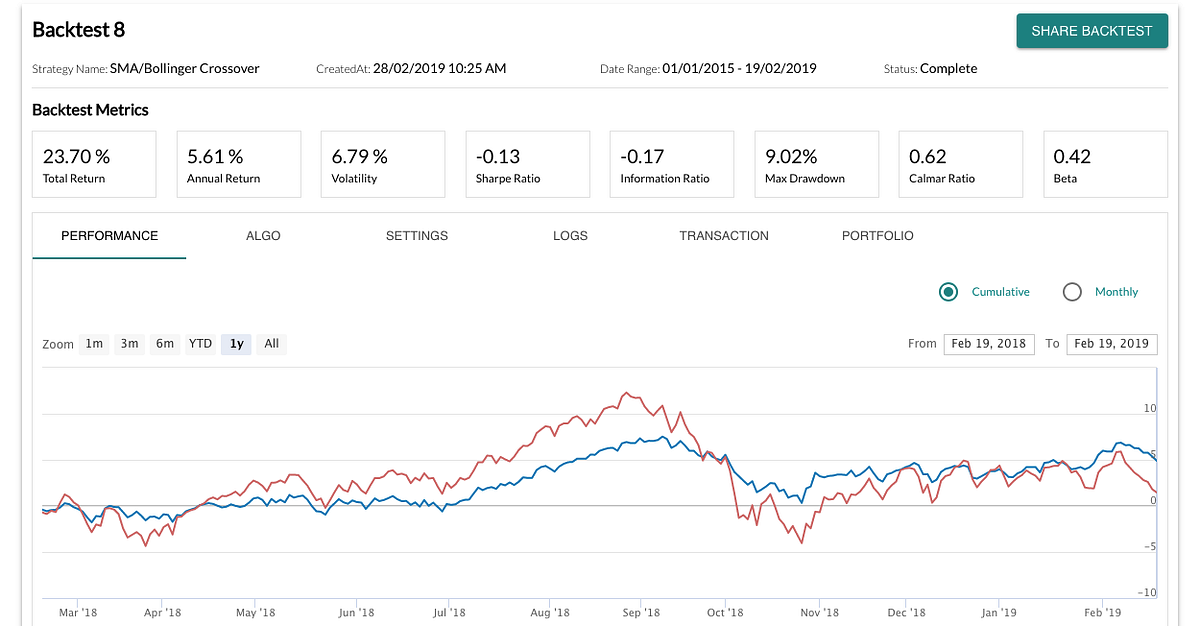This screenshot has height=626, width=1200.
Task: Open the LOGS tab
Action: click(570, 236)
